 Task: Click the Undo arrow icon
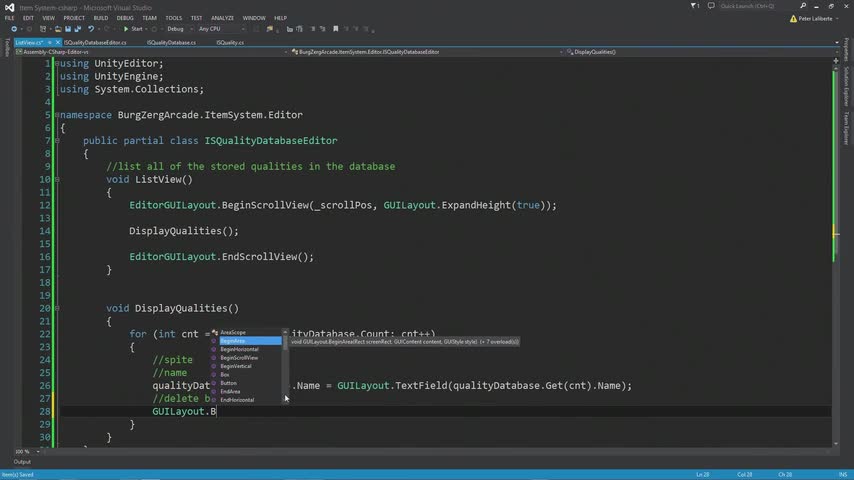pos(91,29)
